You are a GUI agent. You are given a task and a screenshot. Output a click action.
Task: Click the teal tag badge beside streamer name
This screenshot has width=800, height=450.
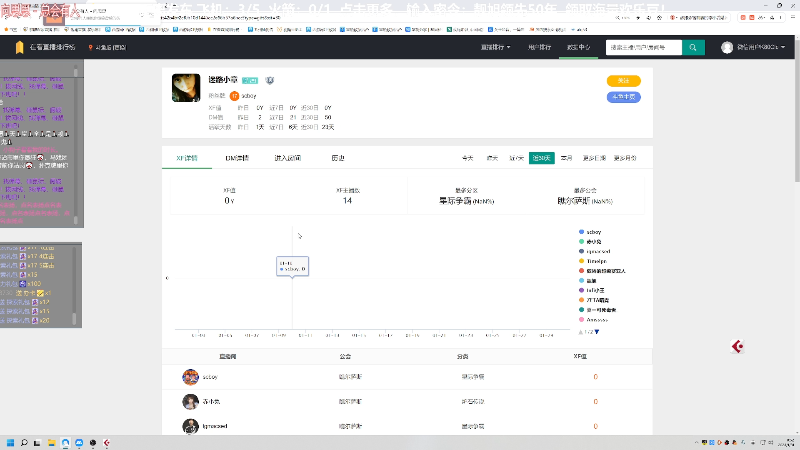250,81
